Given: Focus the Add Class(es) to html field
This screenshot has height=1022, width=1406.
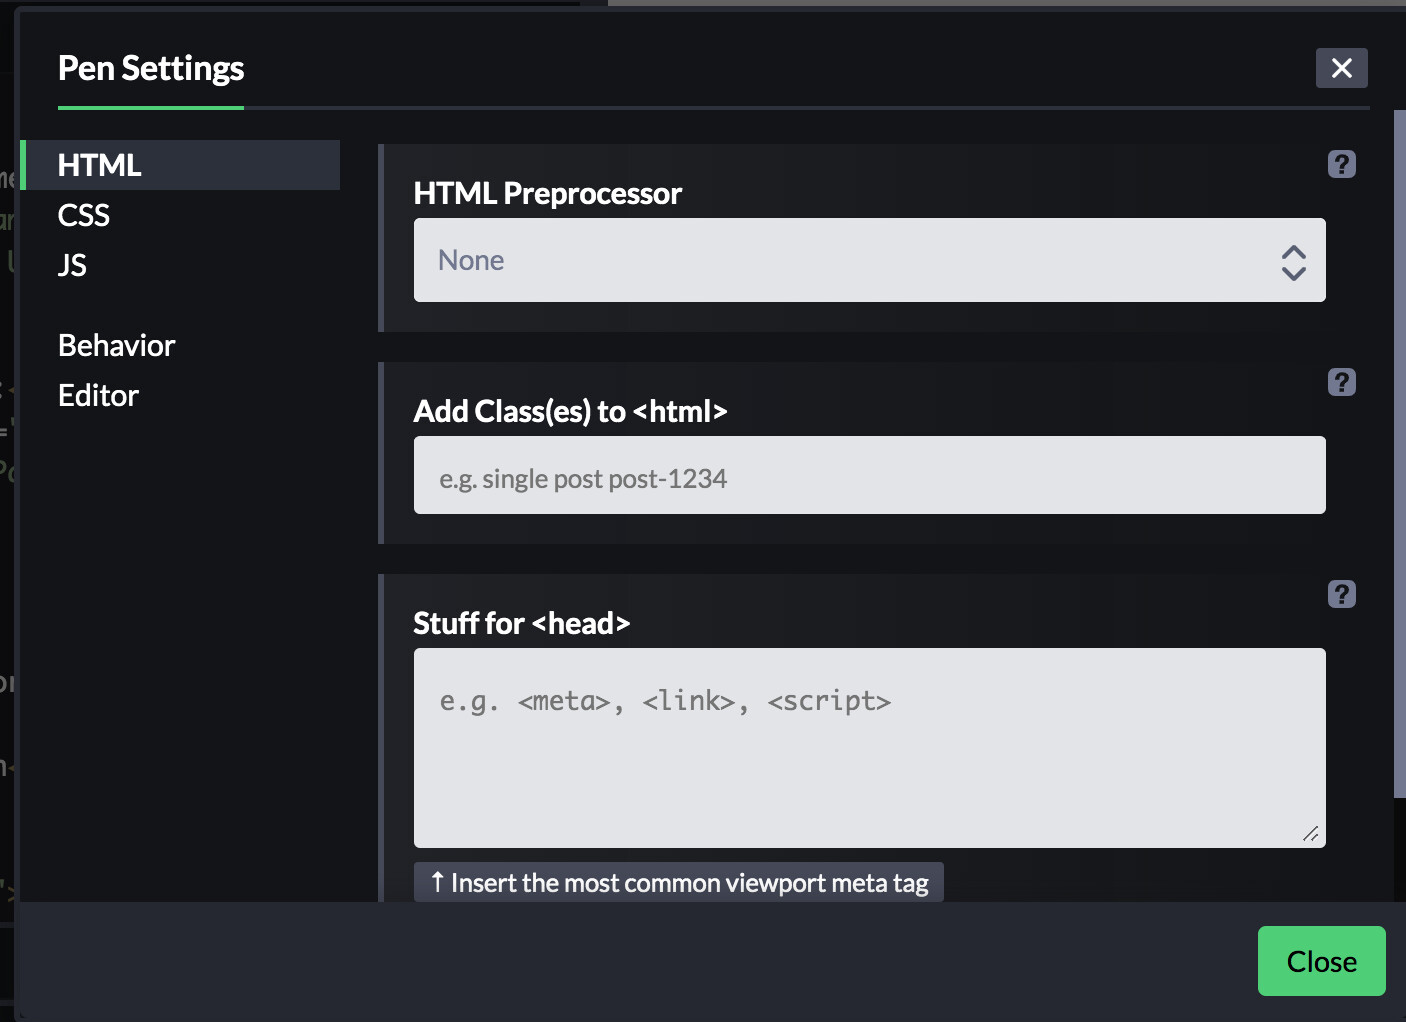Looking at the screenshot, I should point(868,476).
